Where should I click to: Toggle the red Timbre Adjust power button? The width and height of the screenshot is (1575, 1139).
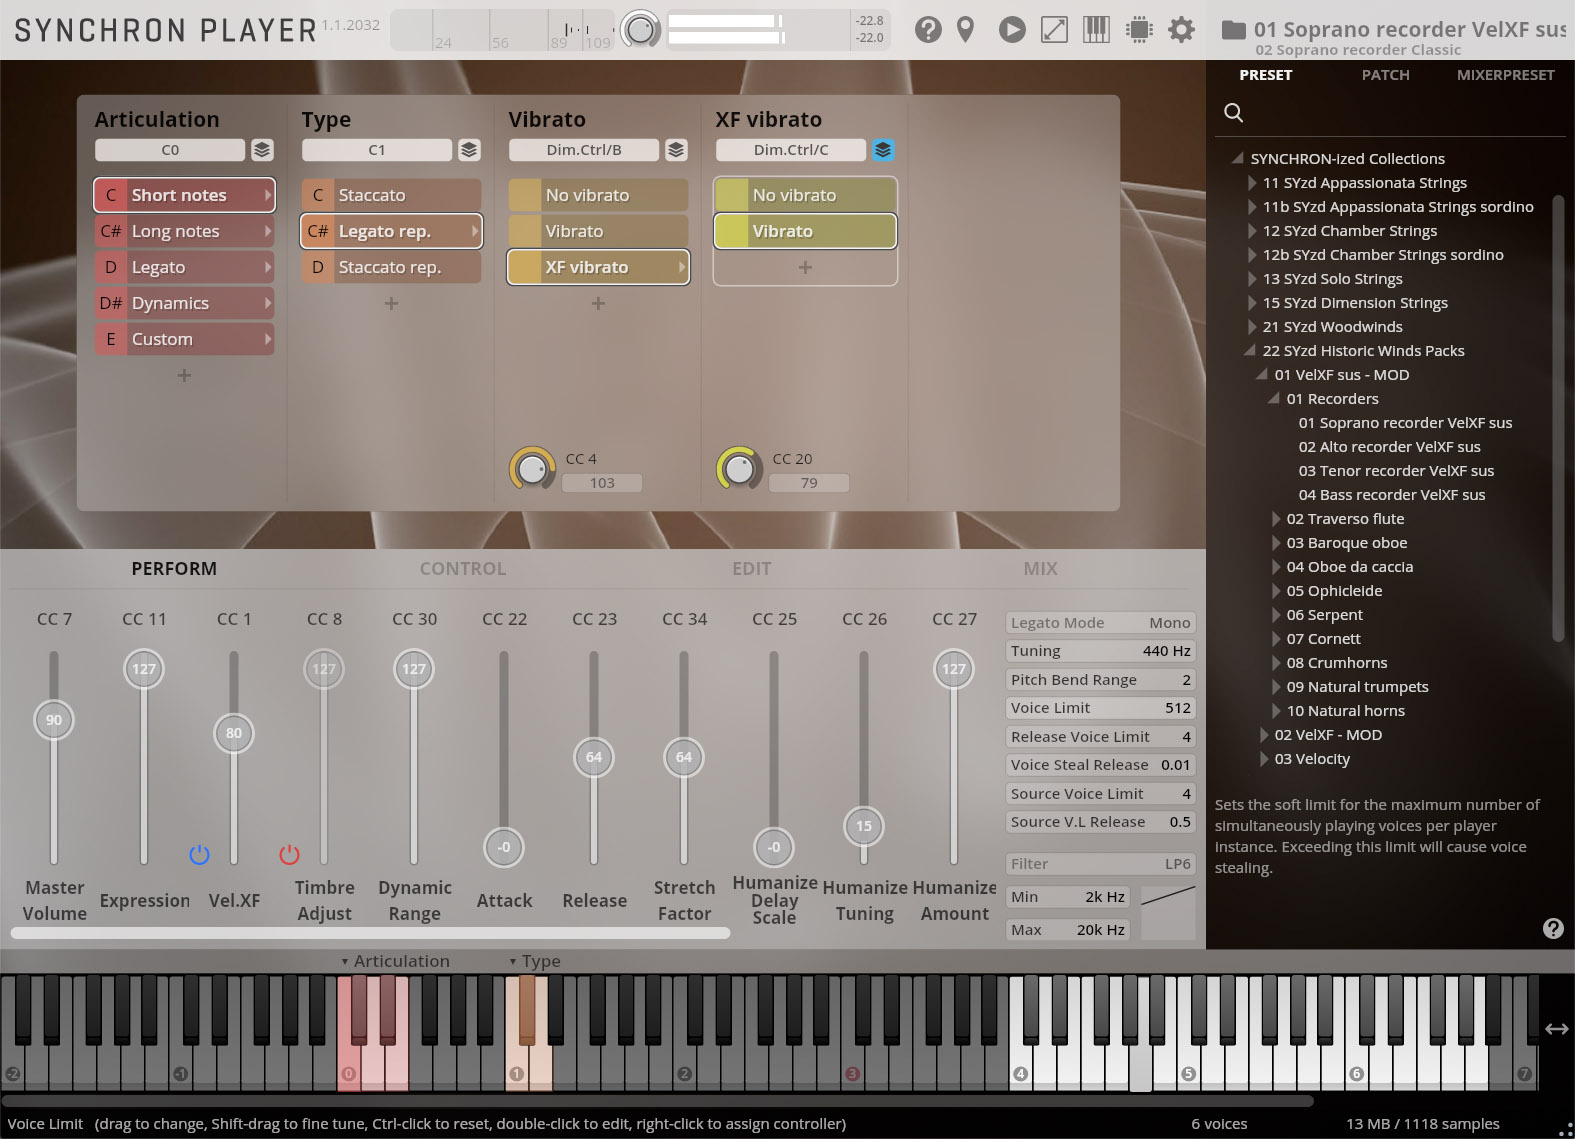click(289, 855)
